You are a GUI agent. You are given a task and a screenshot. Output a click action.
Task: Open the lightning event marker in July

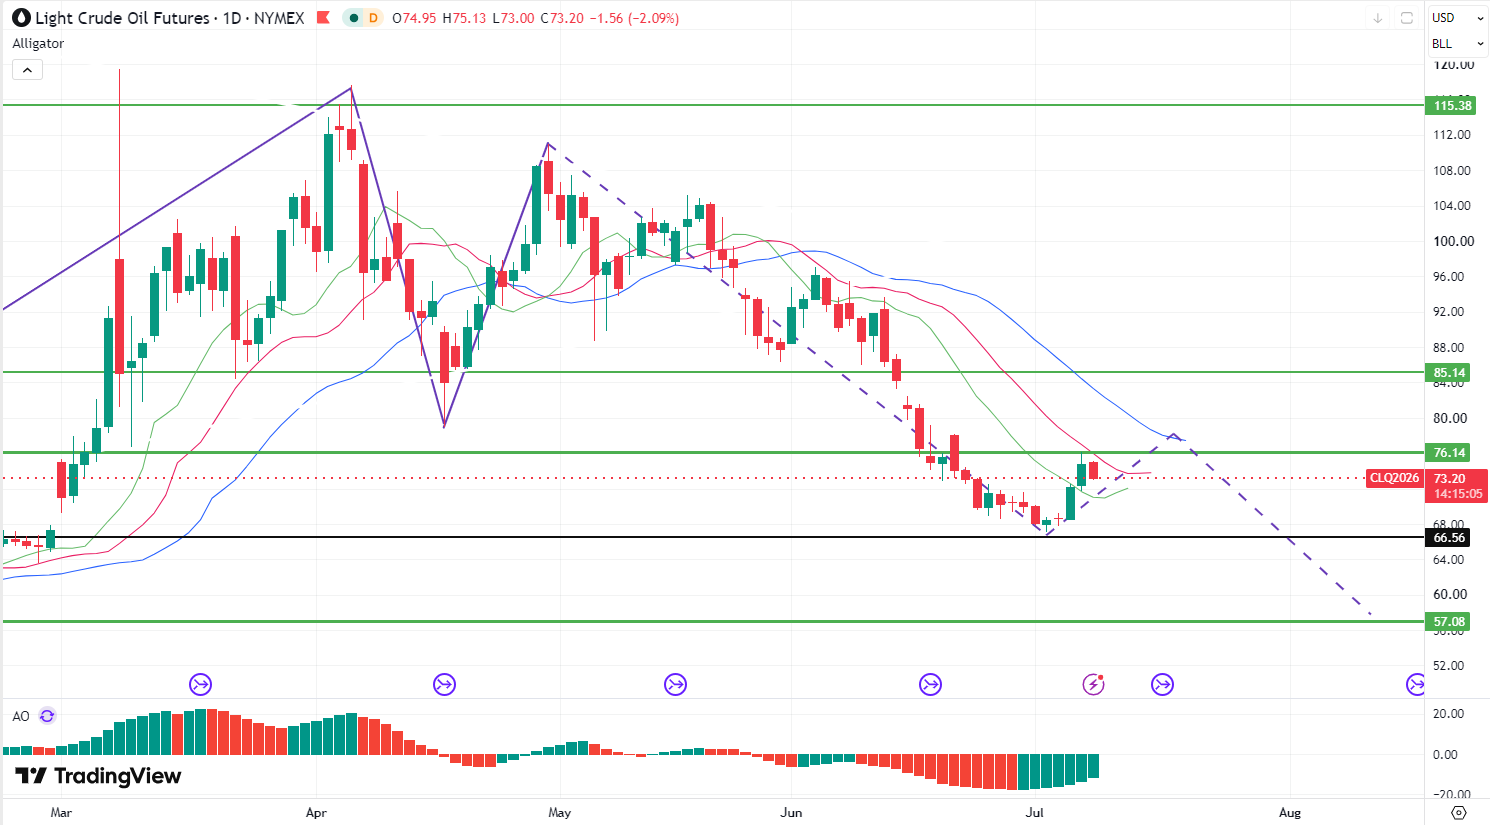click(x=1093, y=684)
